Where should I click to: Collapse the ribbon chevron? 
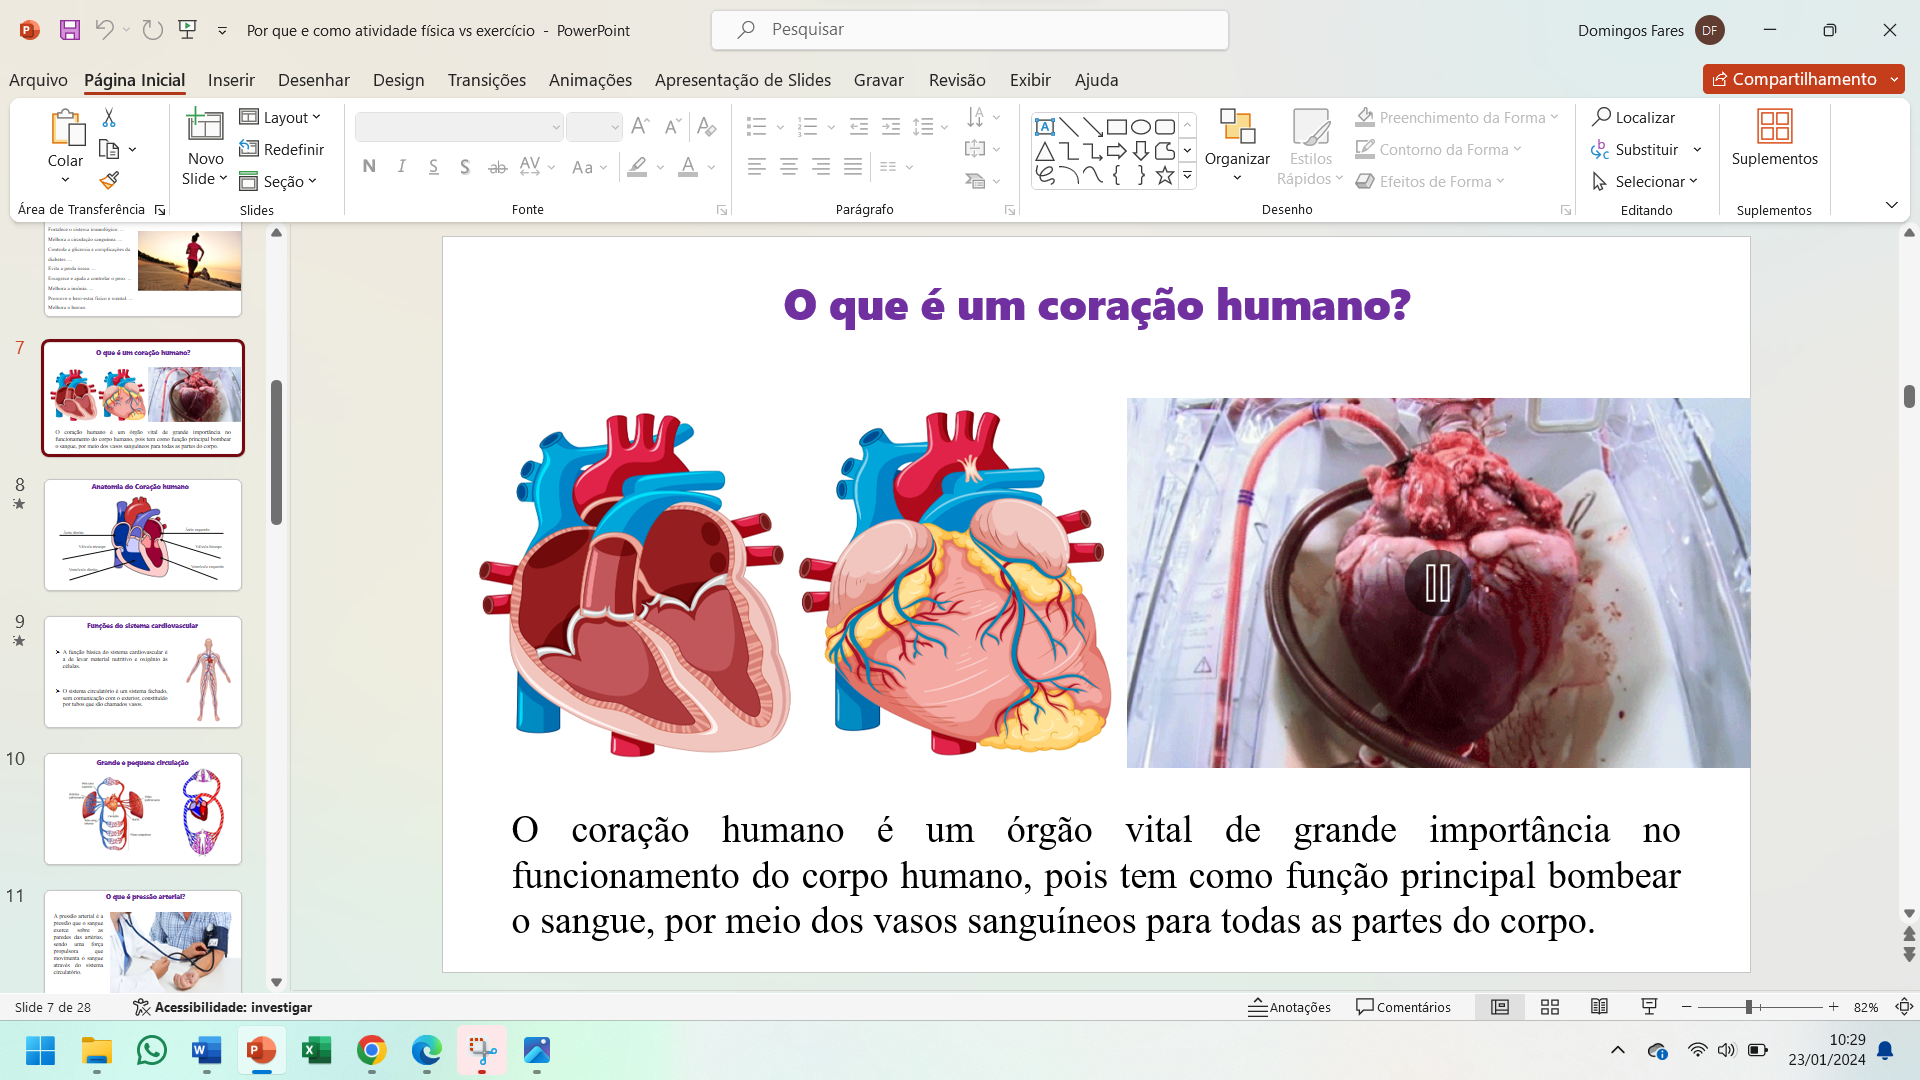[1892, 205]
